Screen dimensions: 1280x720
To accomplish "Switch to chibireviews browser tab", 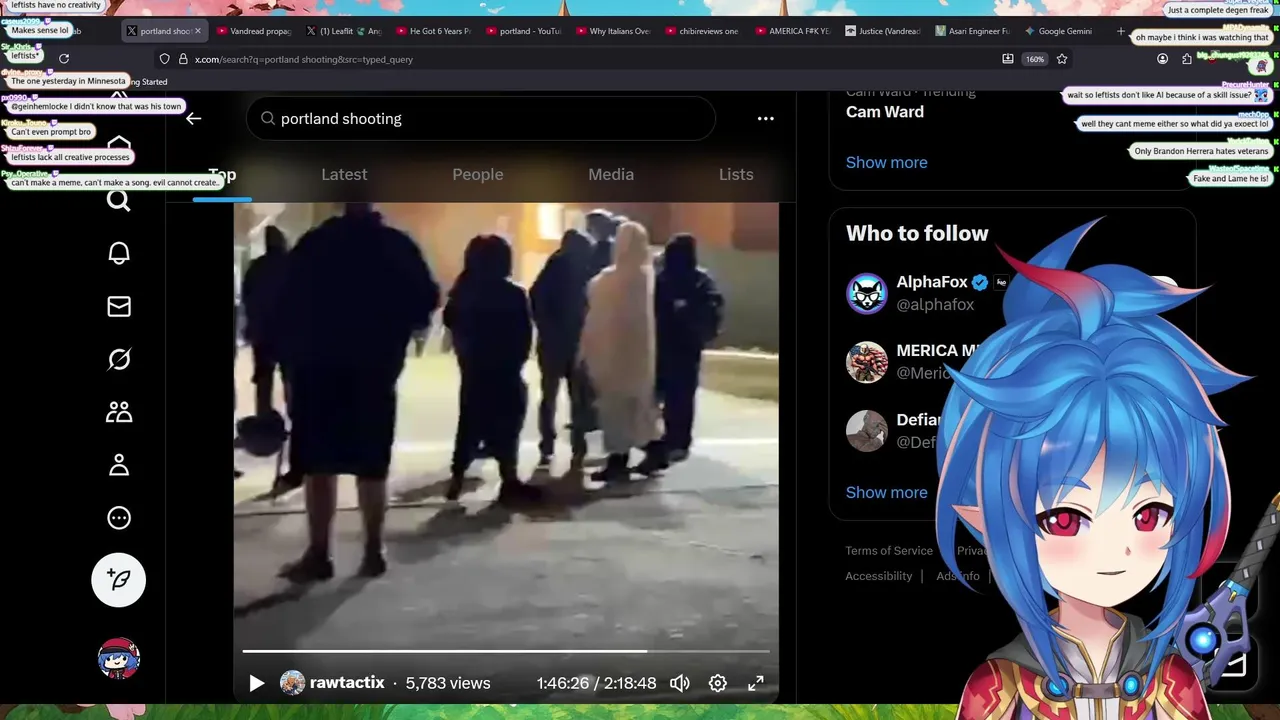I will point(703,31).
